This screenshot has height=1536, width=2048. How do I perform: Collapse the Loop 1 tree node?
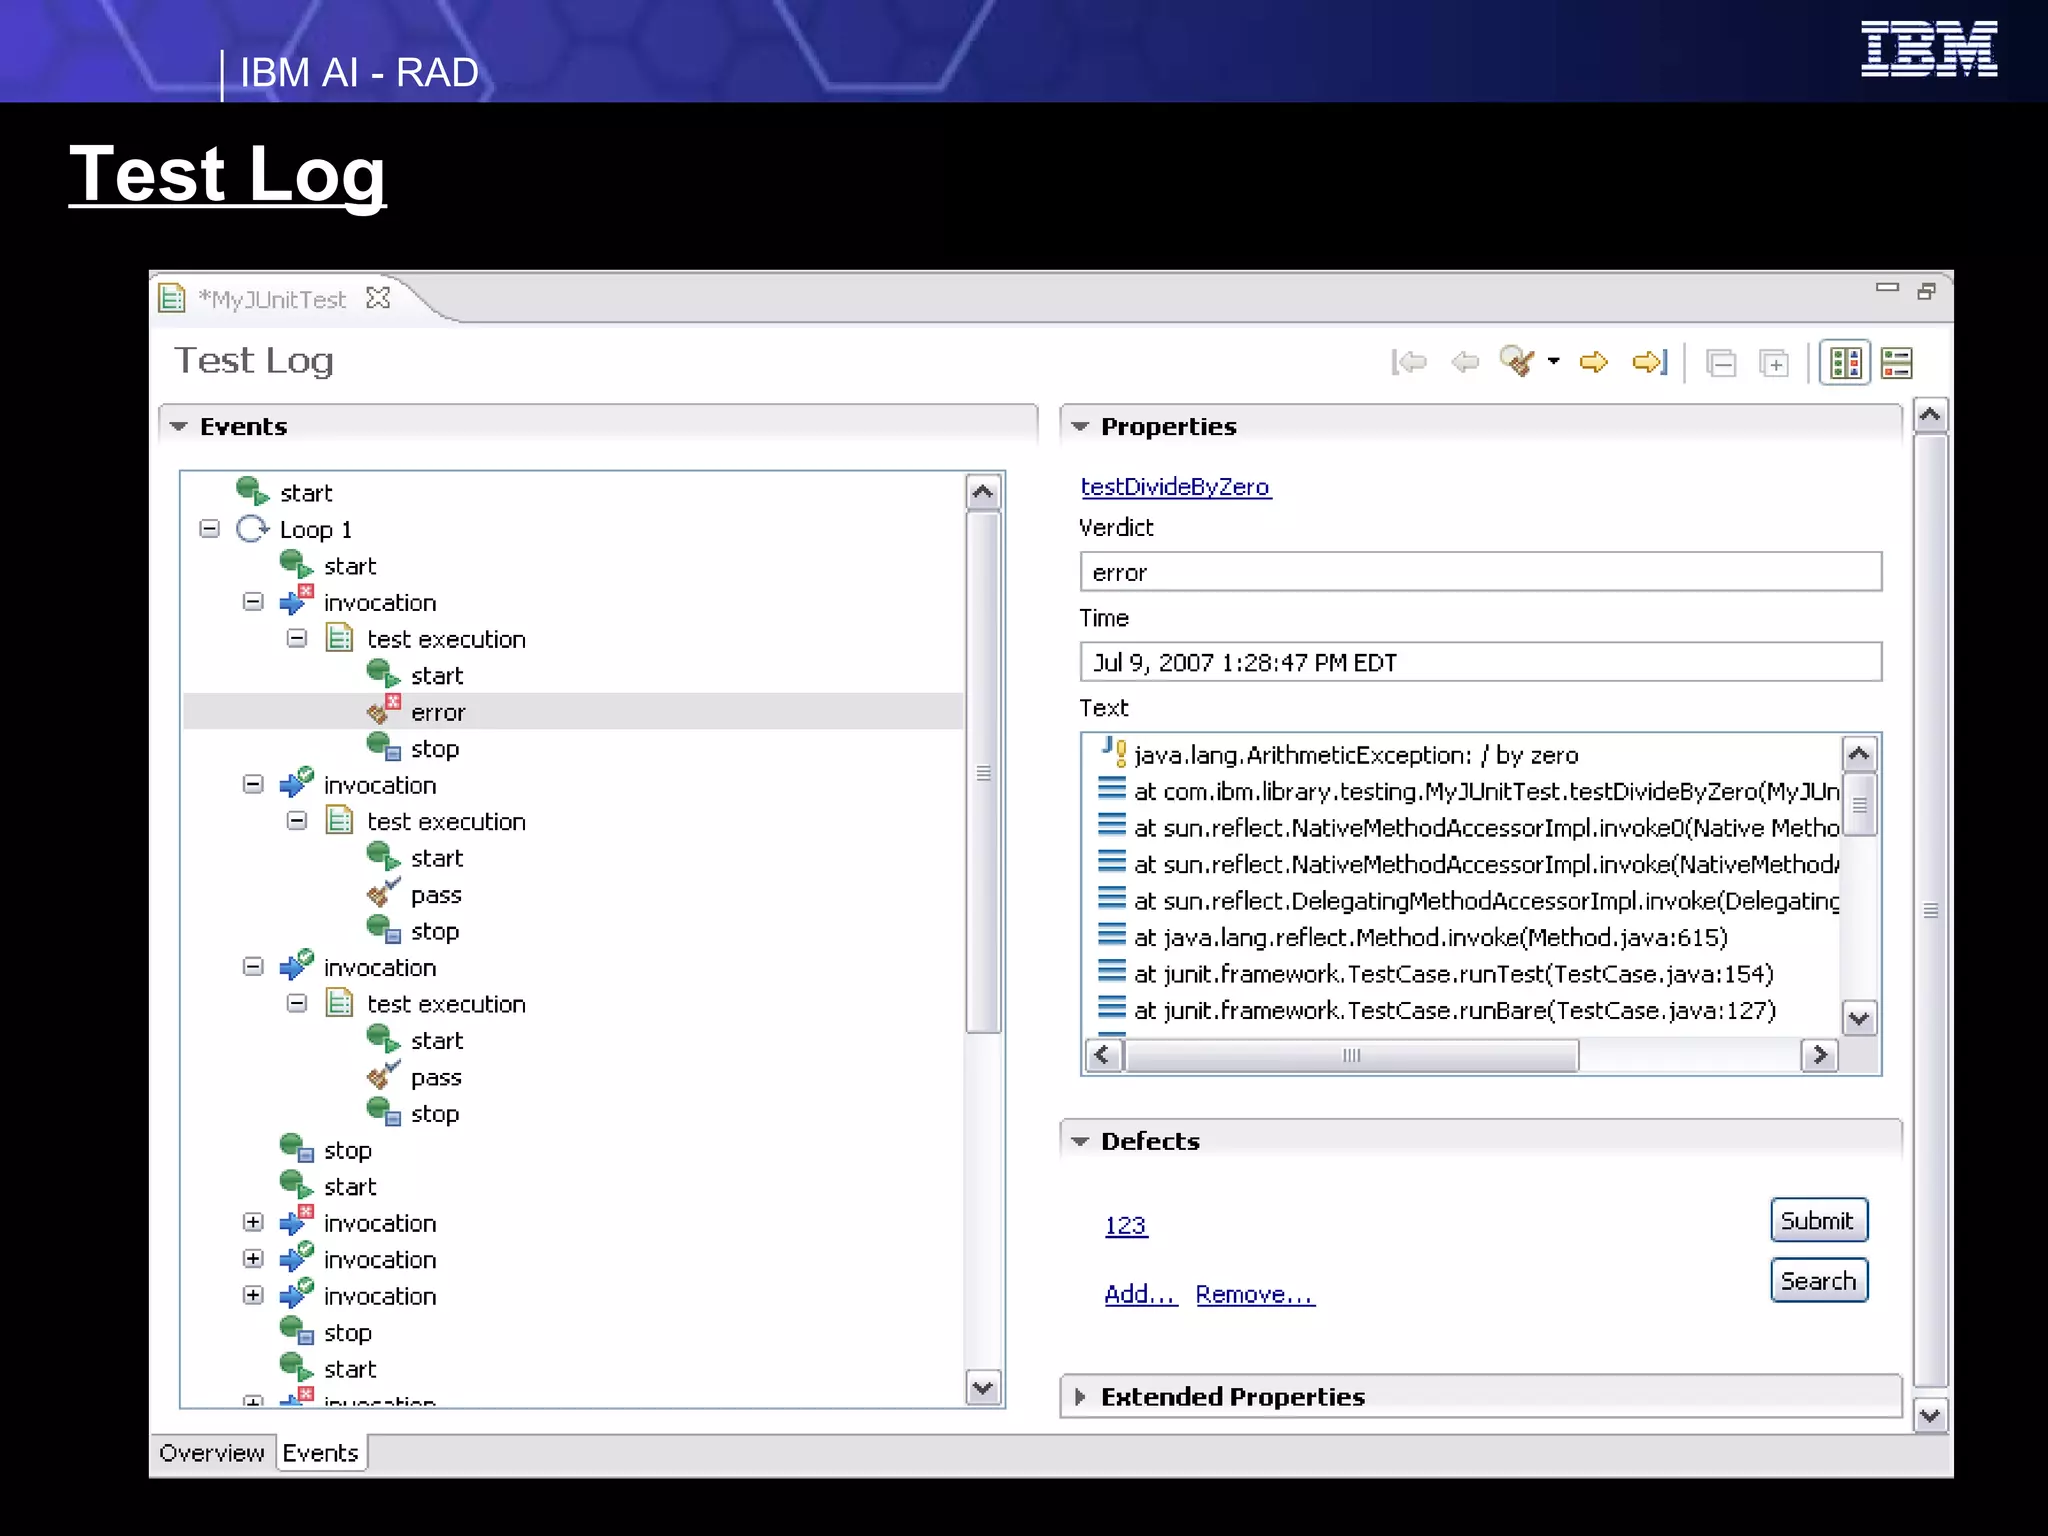pyautogui.click(x=209, y=529)
